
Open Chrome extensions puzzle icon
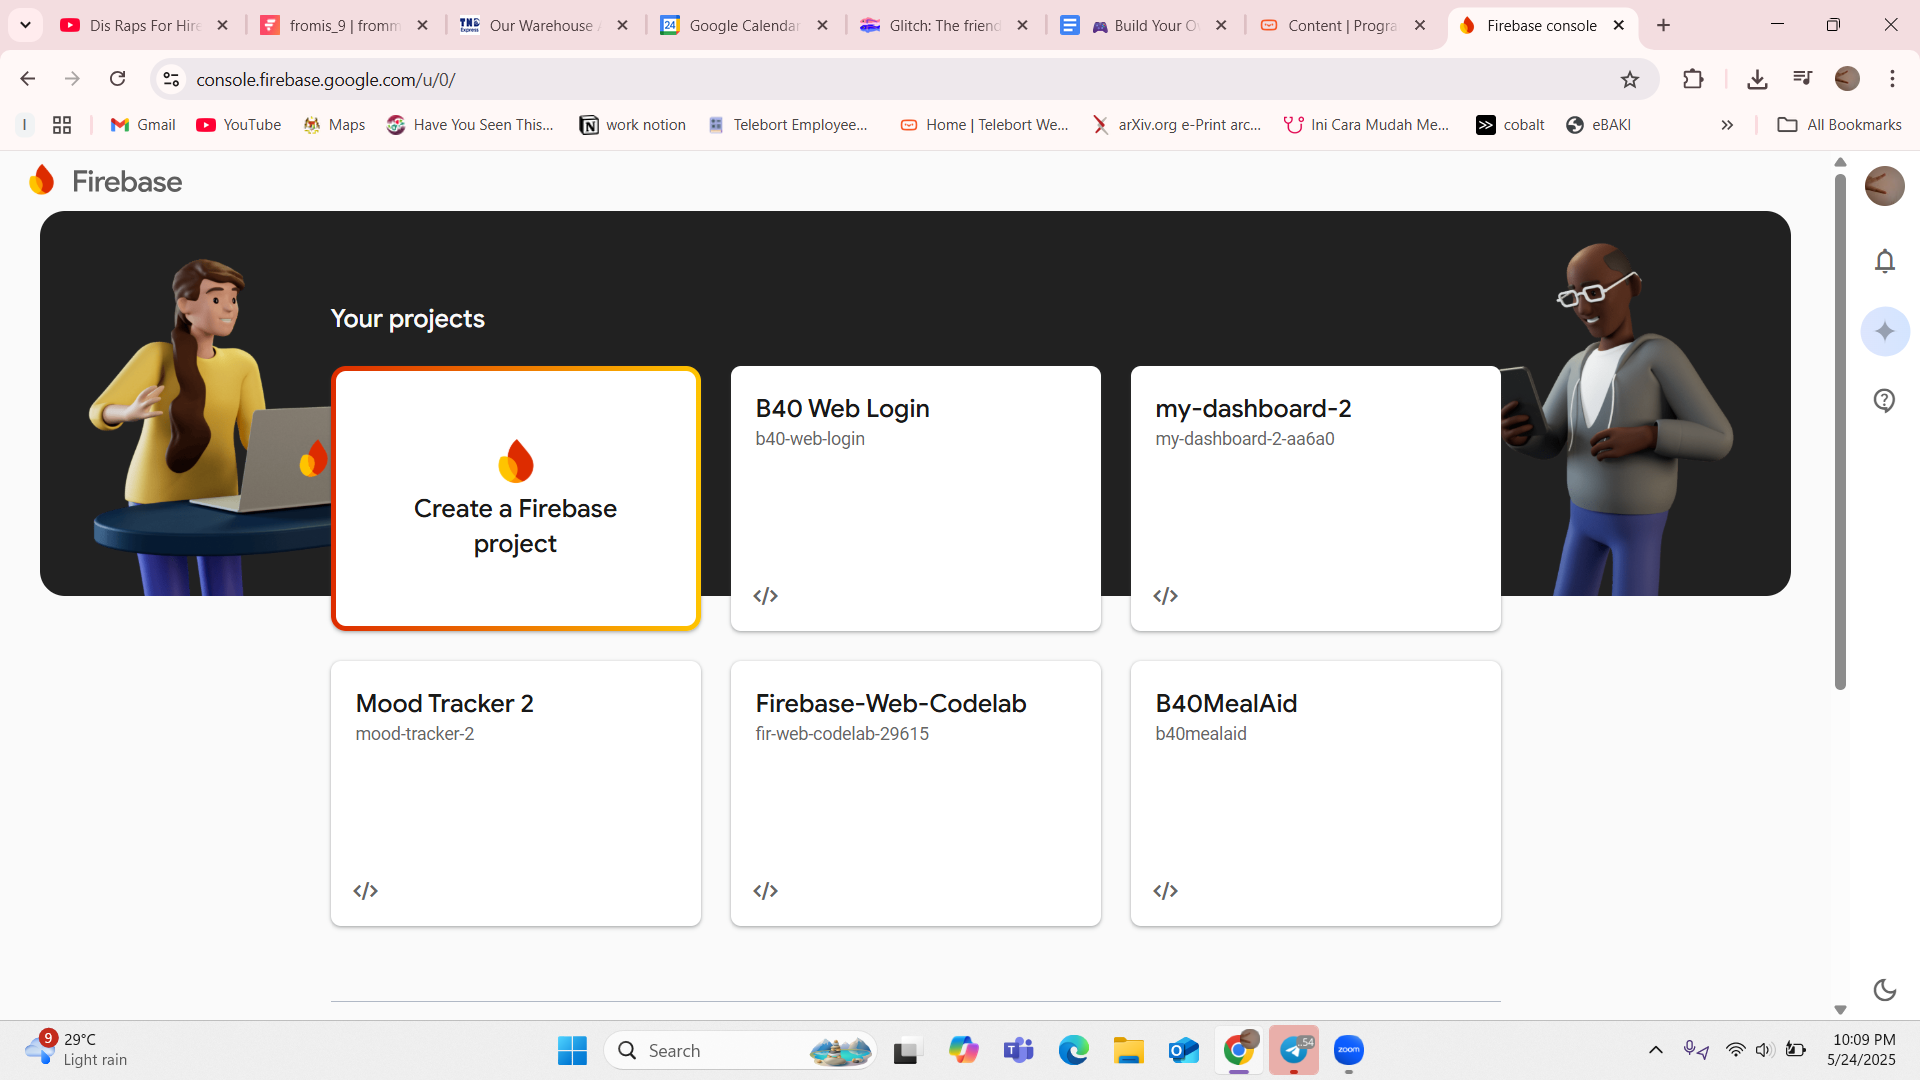(x=1693, y=79)
